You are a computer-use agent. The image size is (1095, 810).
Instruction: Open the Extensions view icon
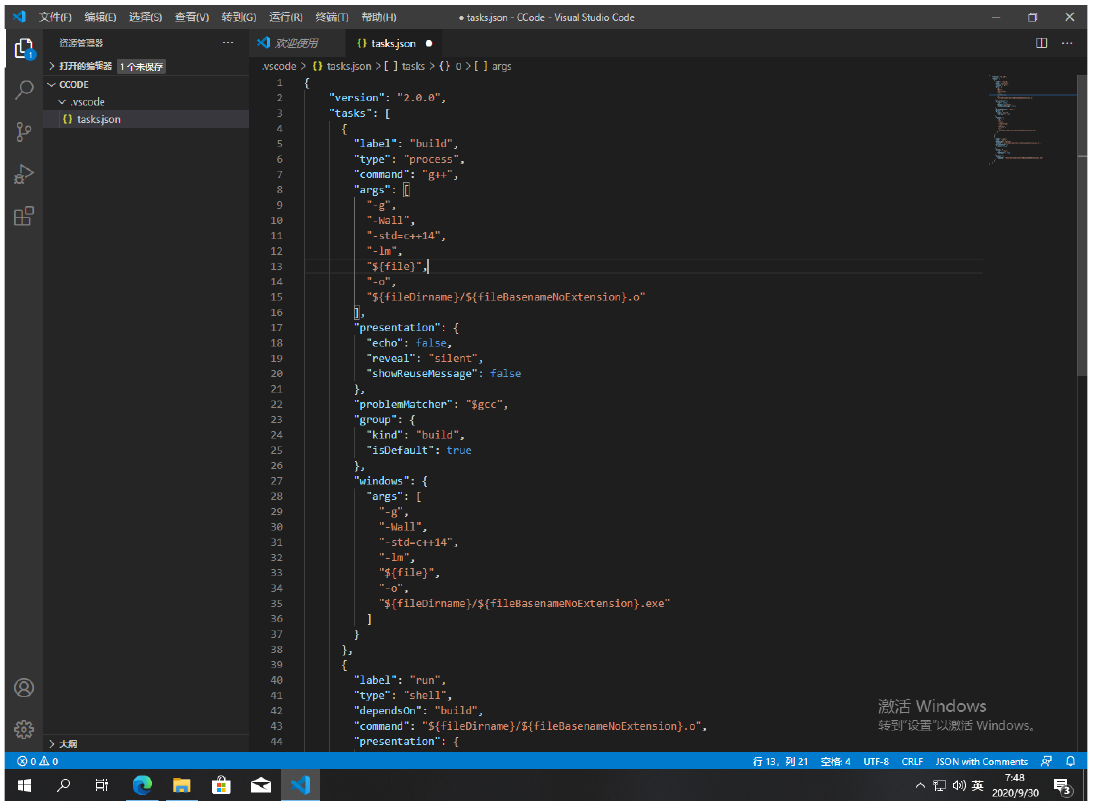click(24, 216)
